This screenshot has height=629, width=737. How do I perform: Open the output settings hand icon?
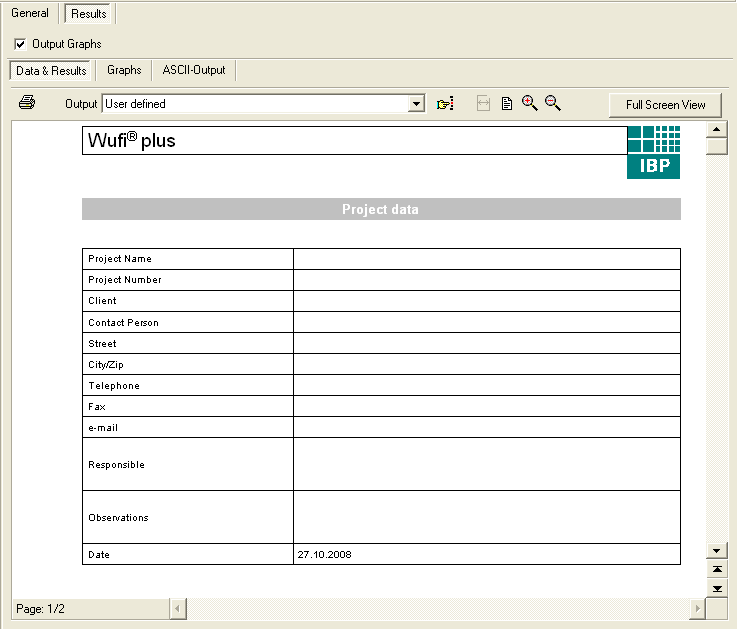445,103
